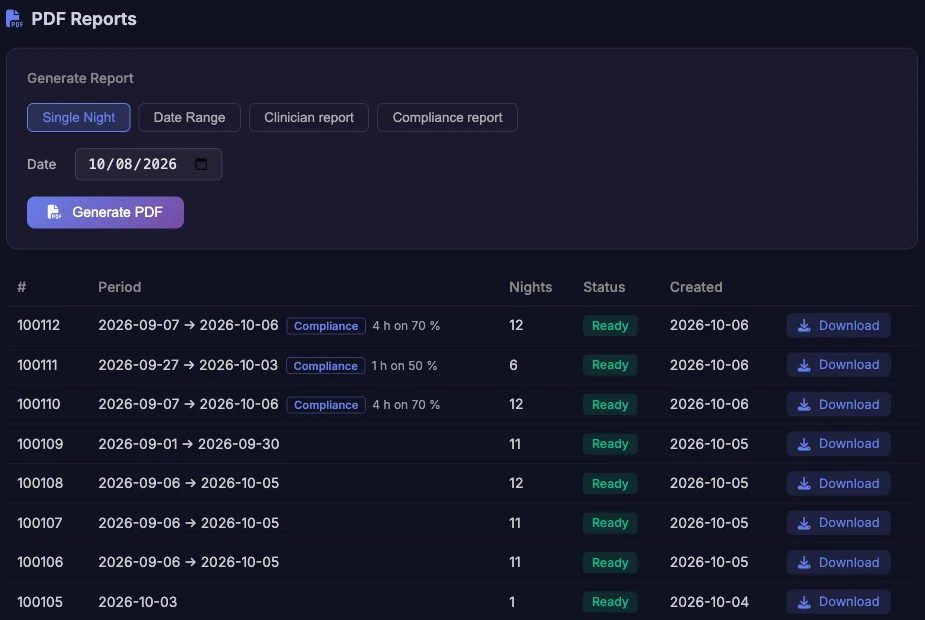925x620 pixels.
Task: Click the Ready status of report 100111
Action: pos(610,365)
